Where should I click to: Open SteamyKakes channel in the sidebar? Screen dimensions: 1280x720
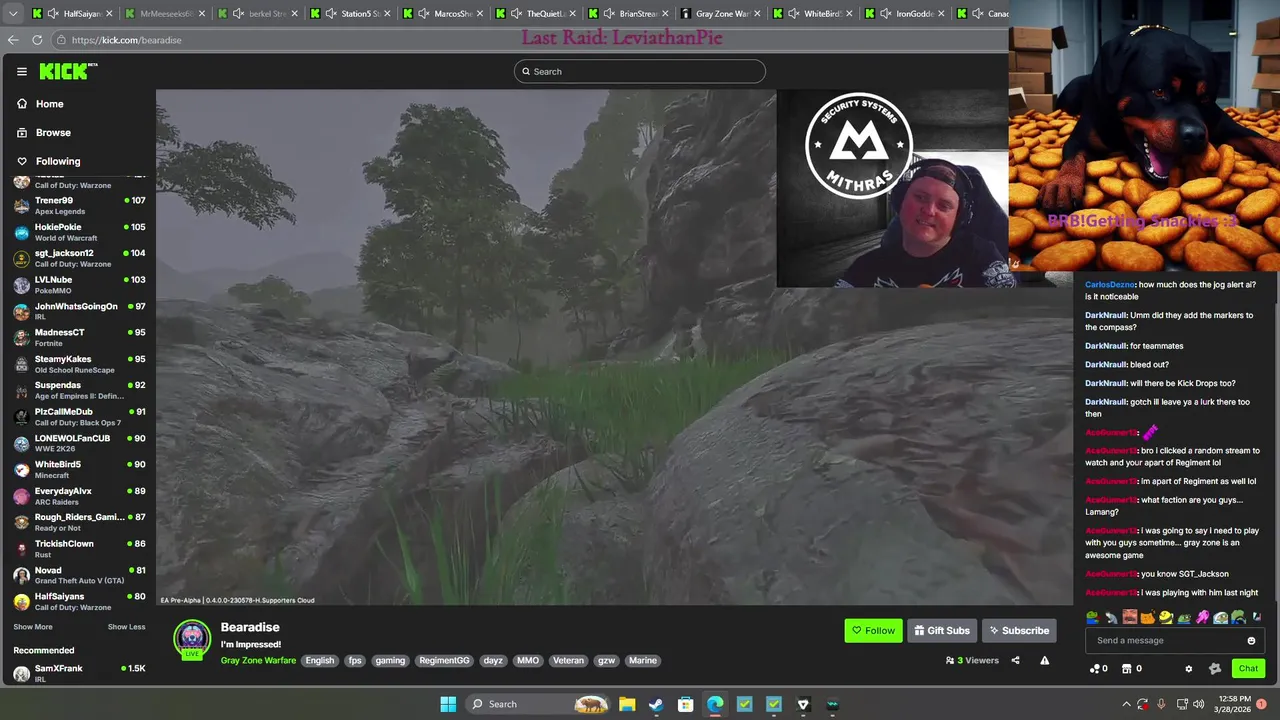pyautogui.click(x=78, y=364)
